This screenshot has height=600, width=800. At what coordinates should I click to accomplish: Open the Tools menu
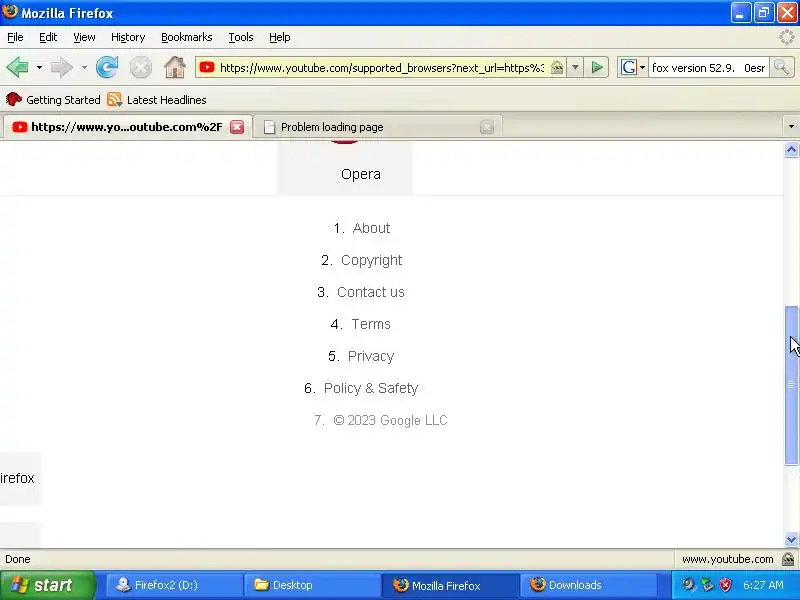click(x=241, y=37)
